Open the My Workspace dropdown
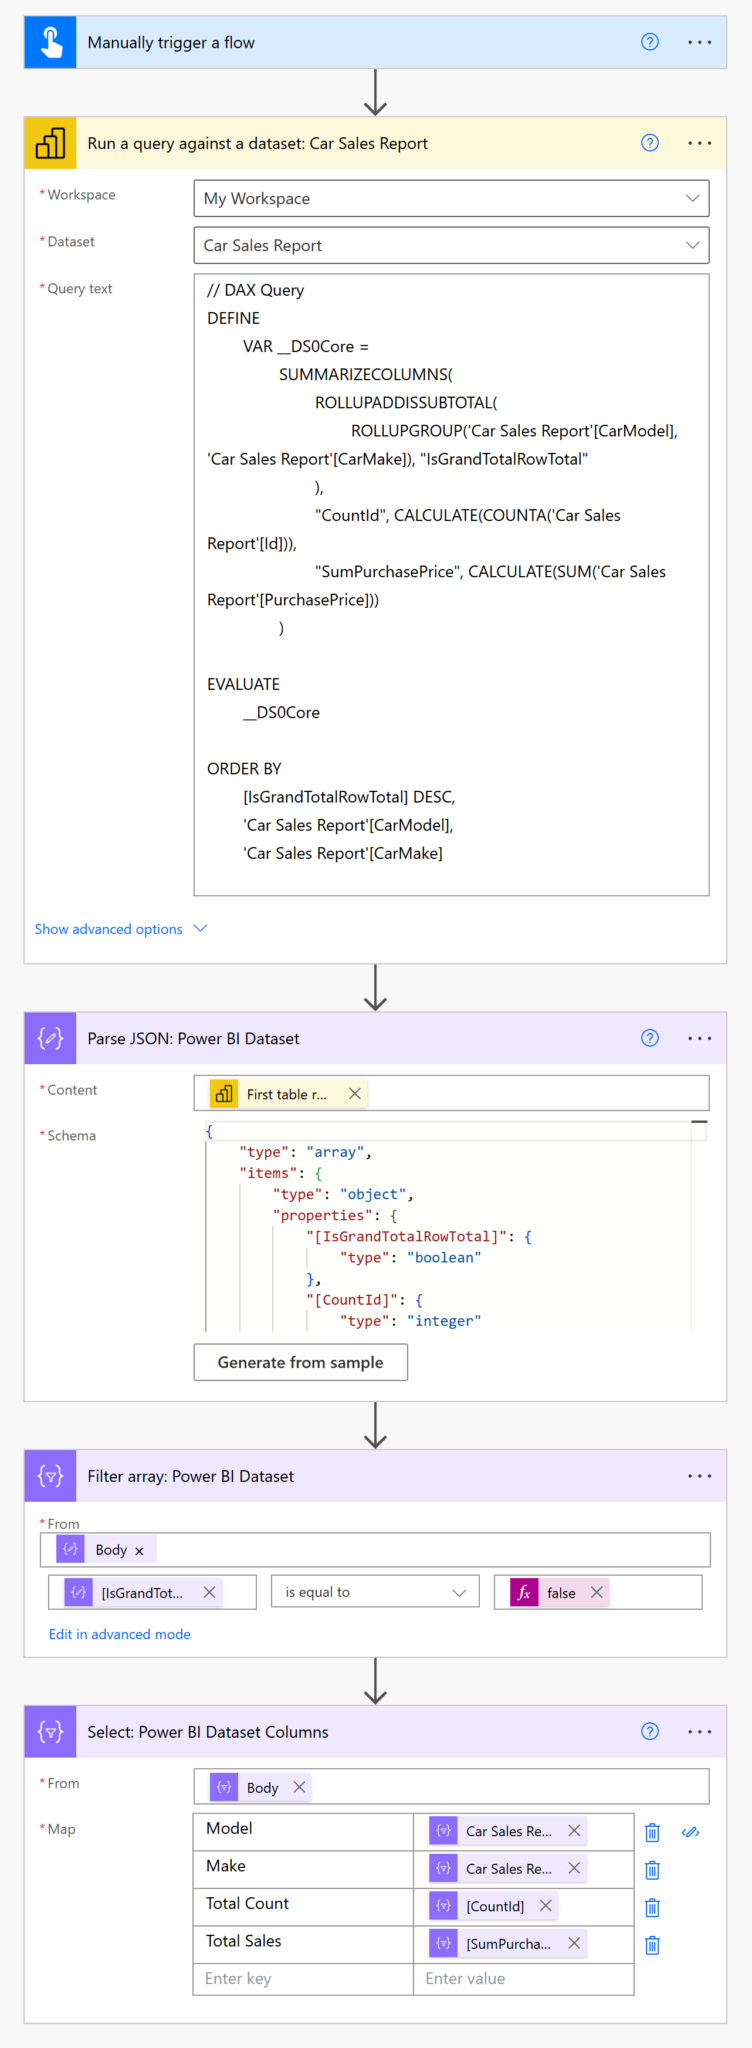The image size is (752, 2048). pos(692,198)
